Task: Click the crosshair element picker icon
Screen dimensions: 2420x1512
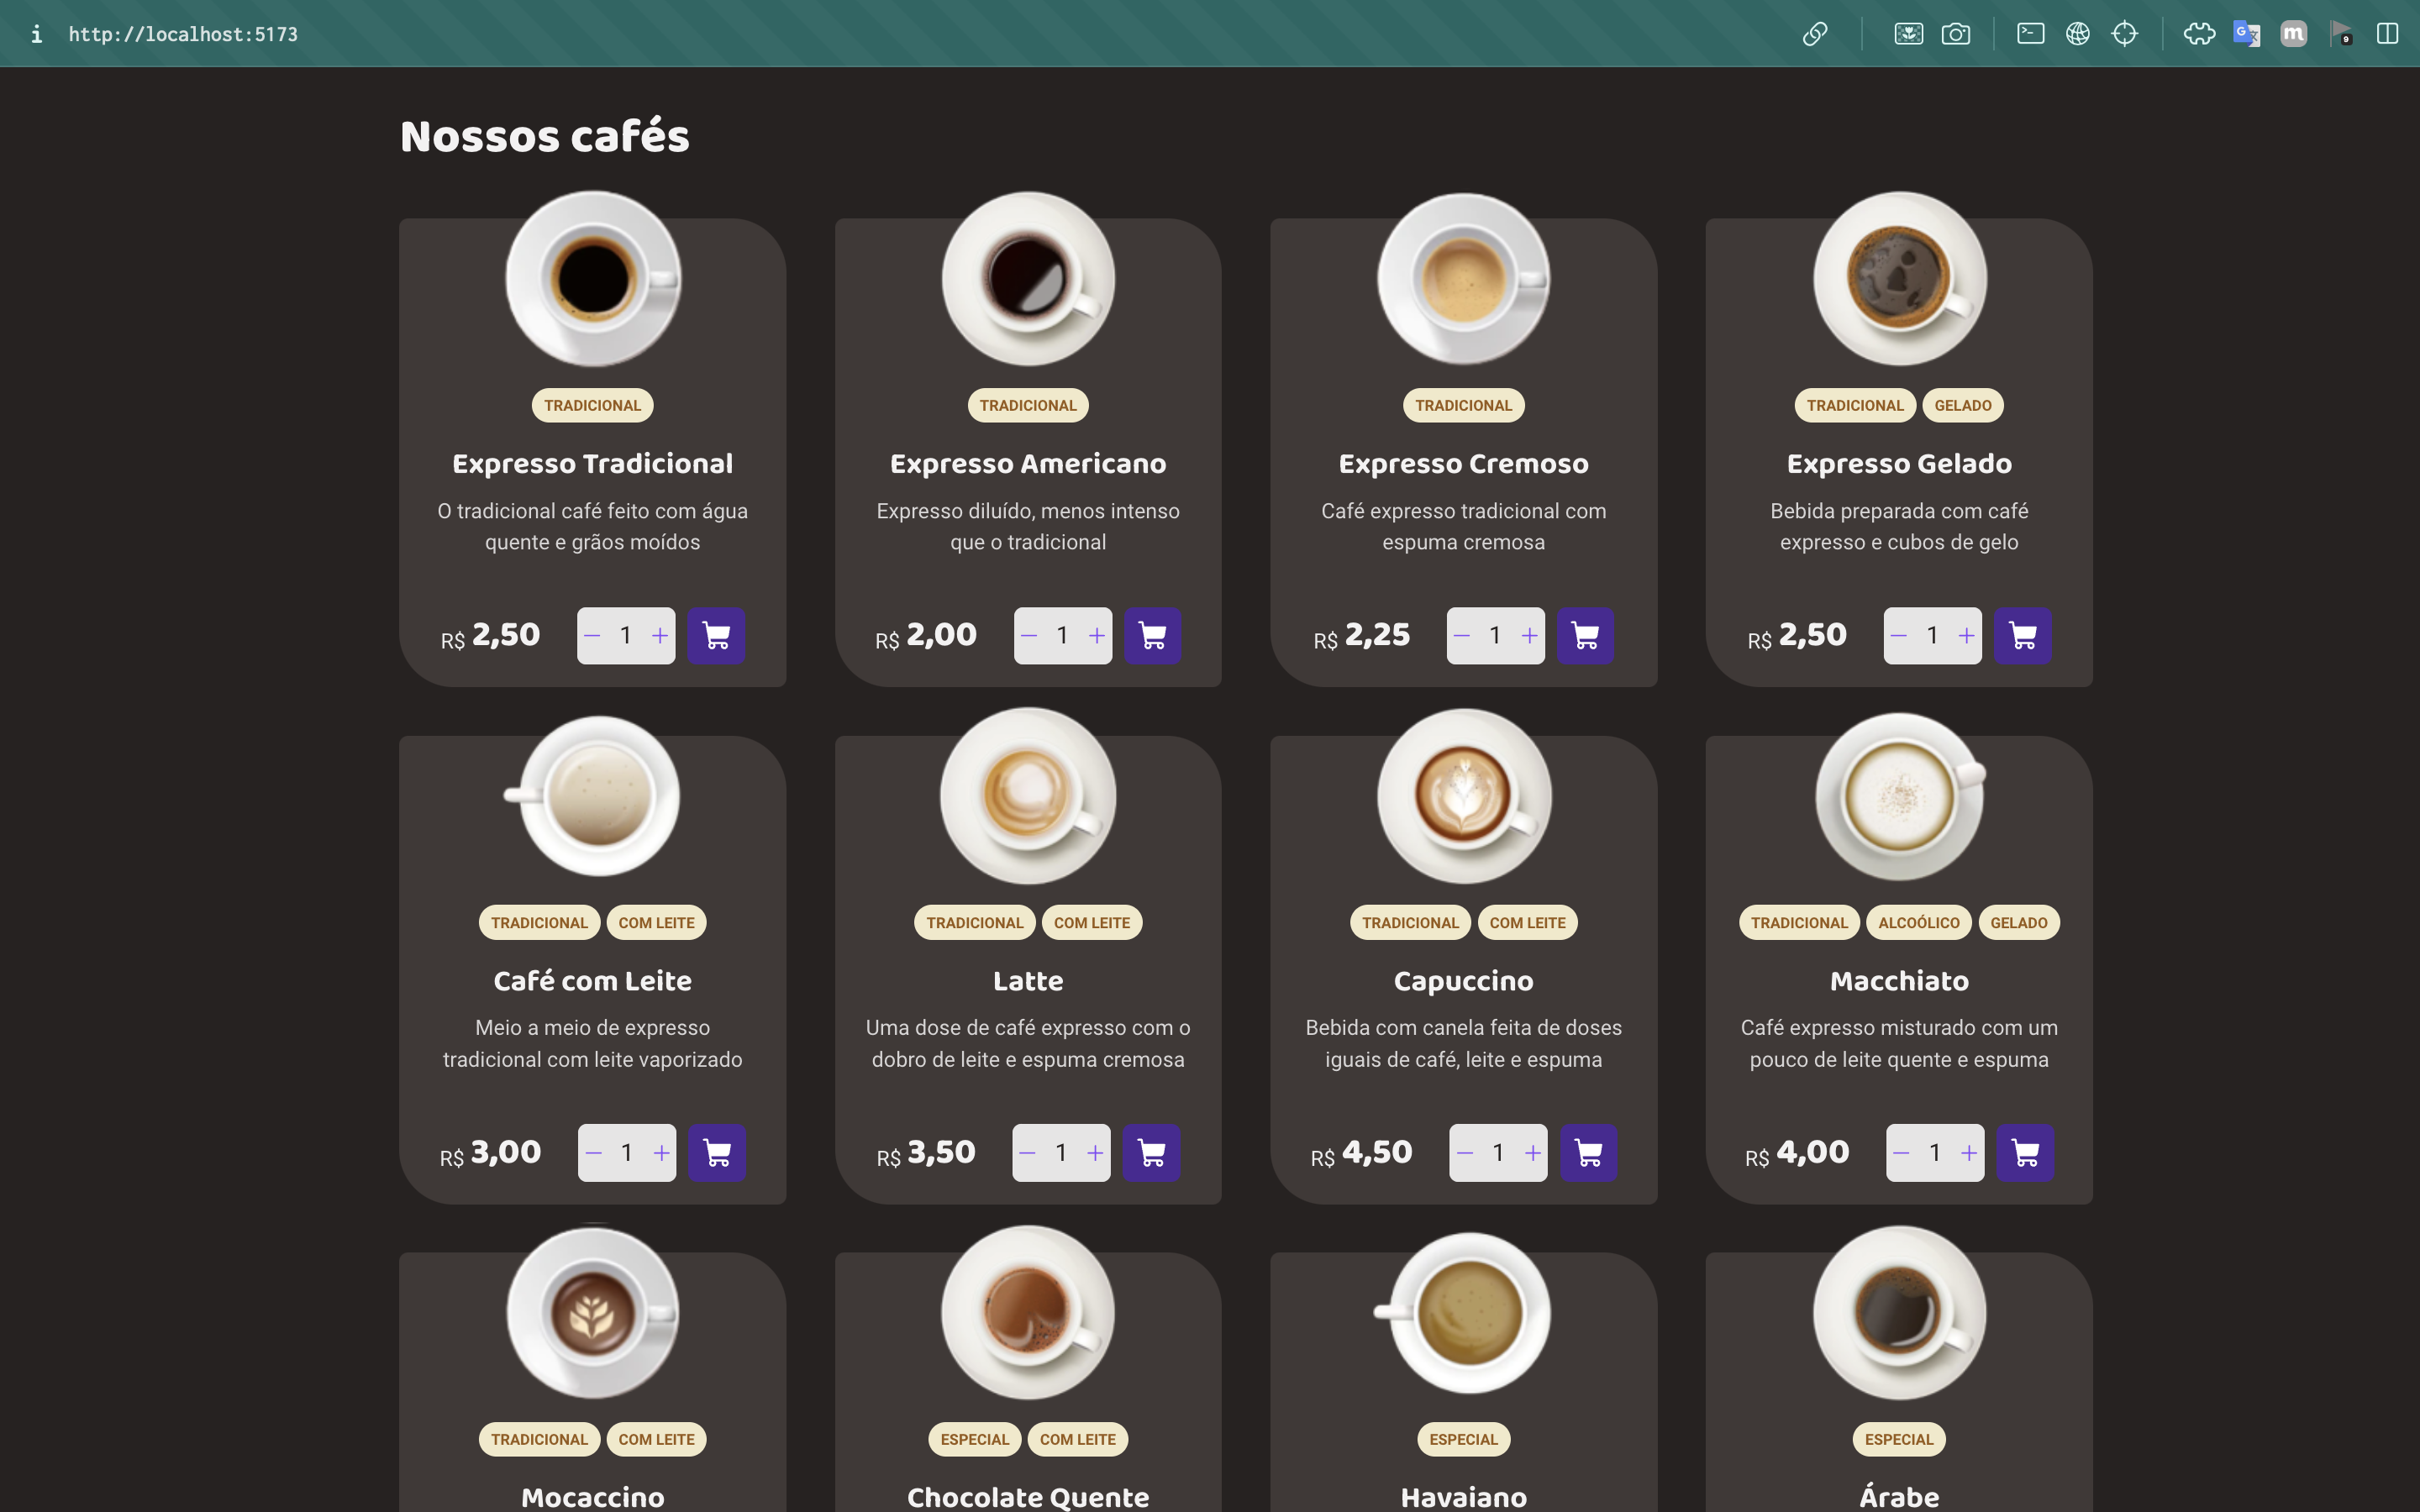Action: (2124, 34)
